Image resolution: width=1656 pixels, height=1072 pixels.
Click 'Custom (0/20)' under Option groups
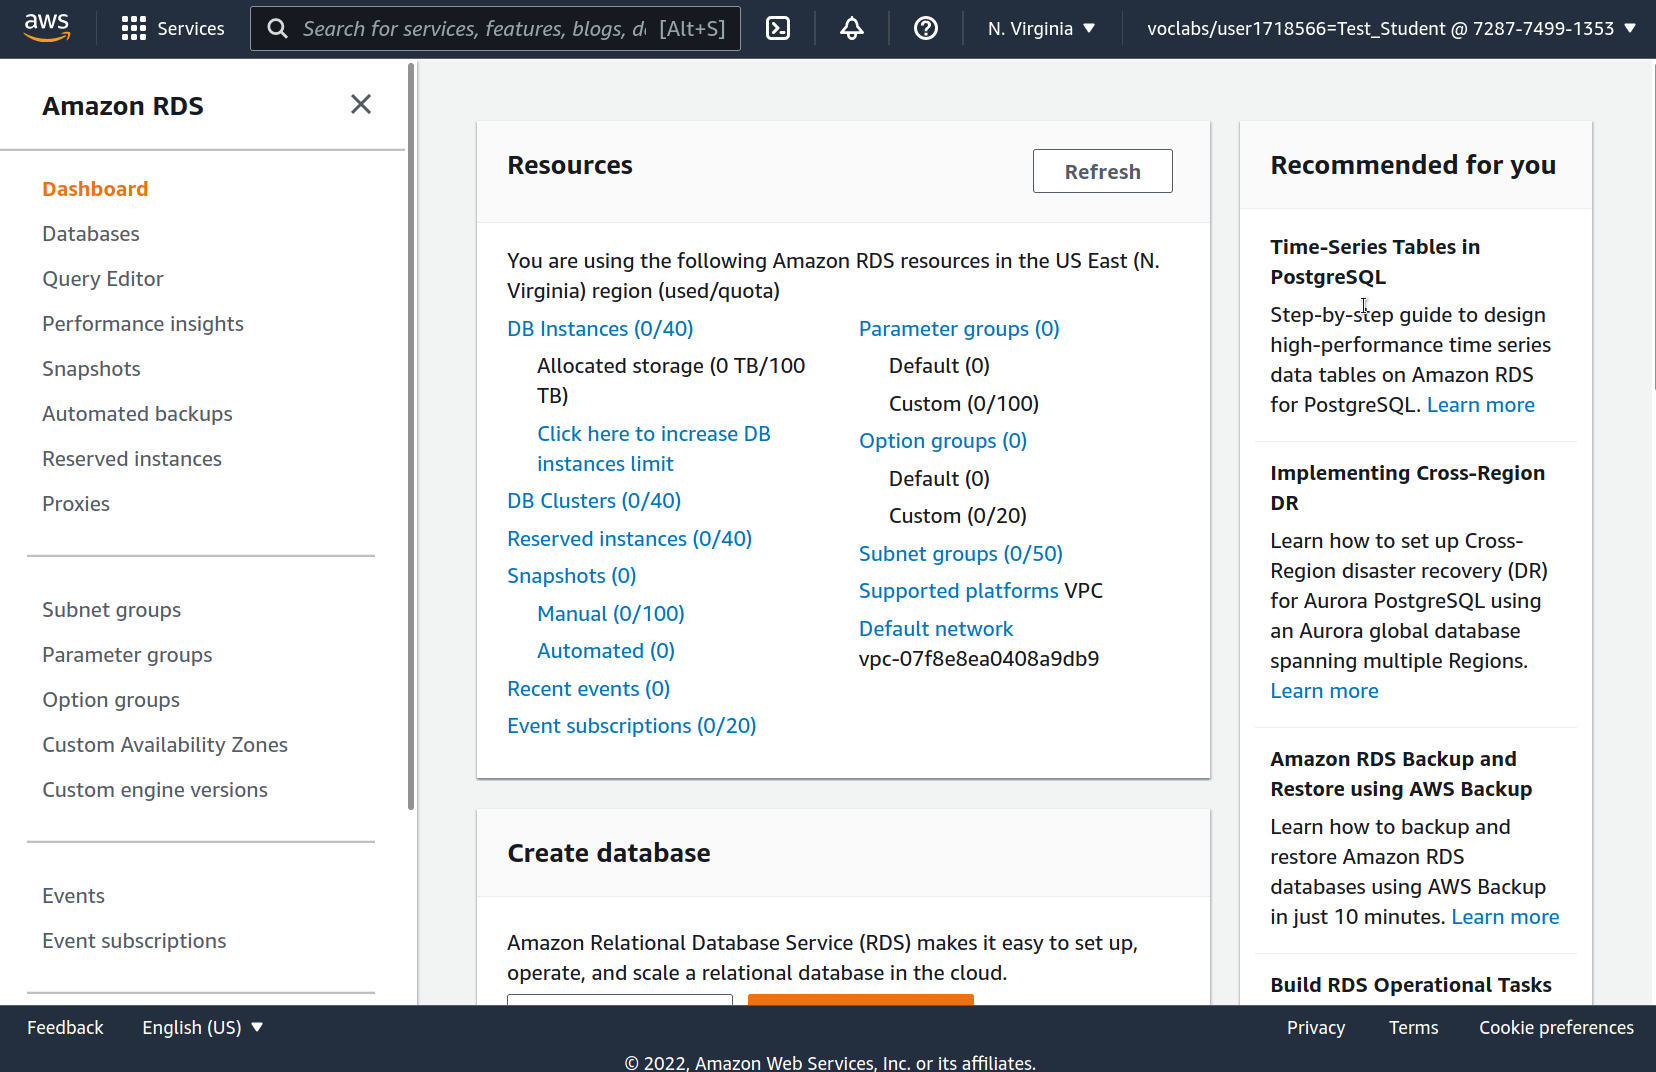pyautogui.click(x=958, y=516)
